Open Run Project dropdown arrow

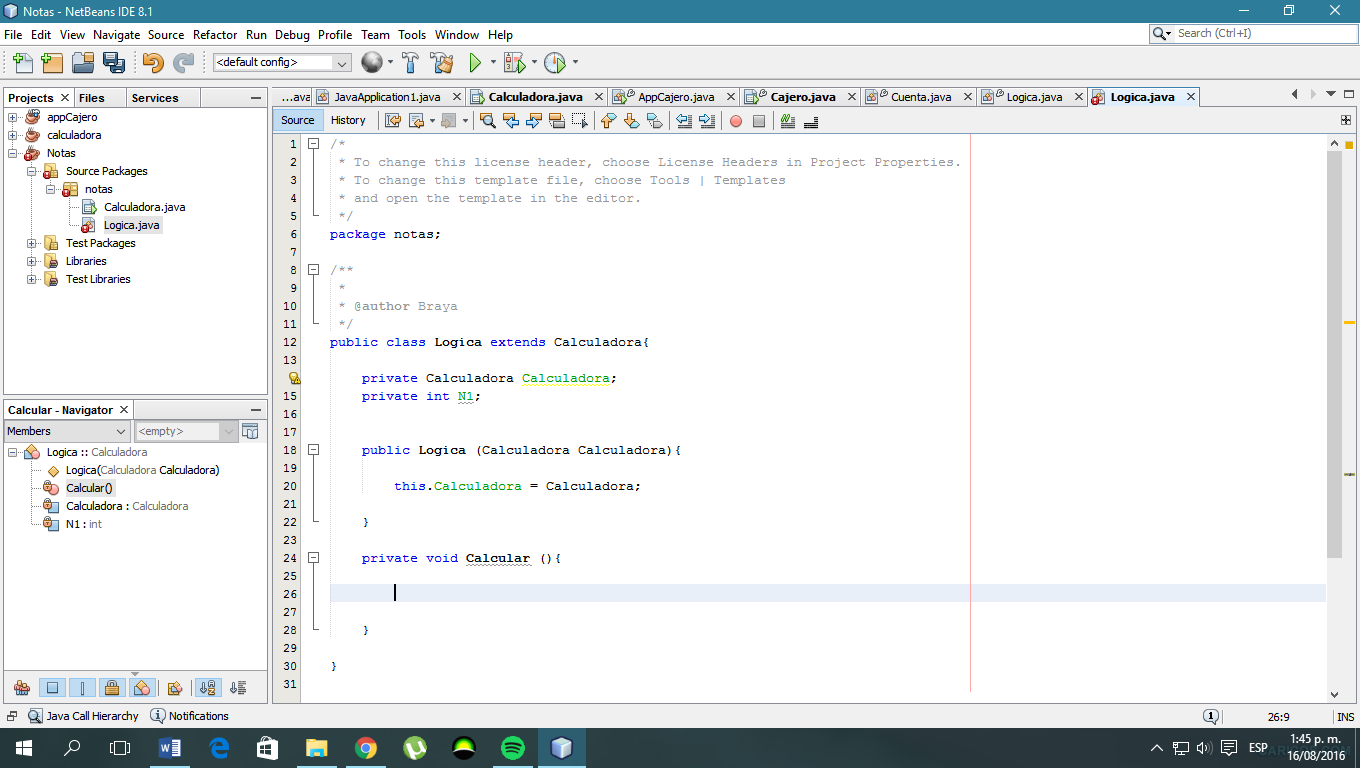[492, 62]
